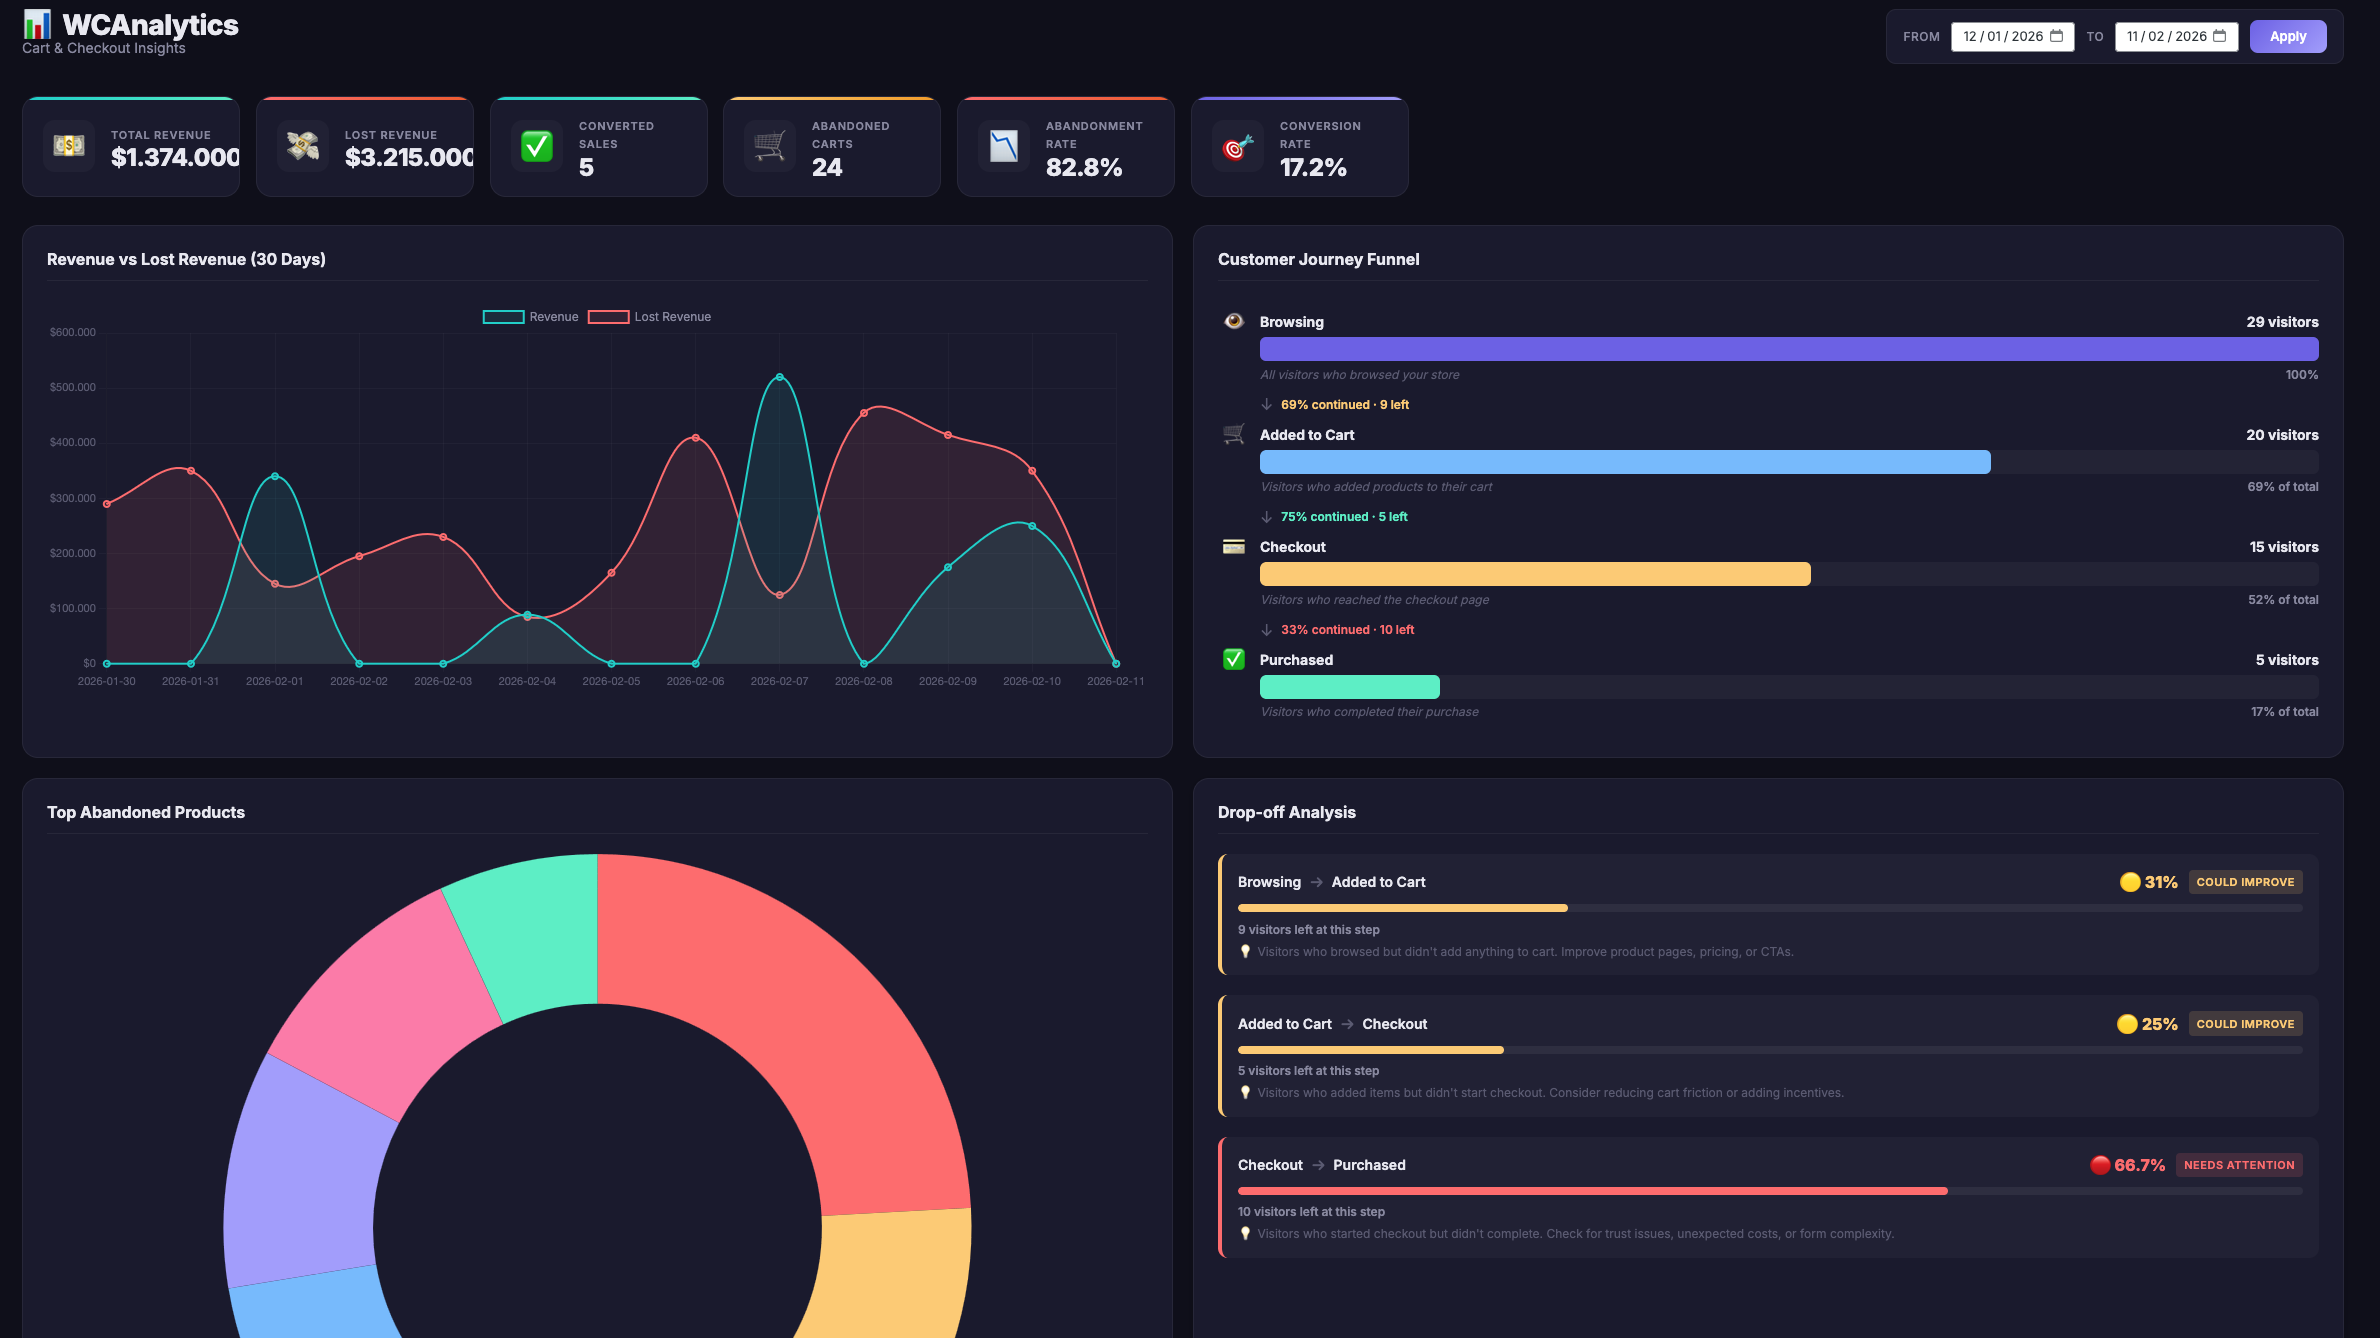2380x1338 pixels.
Task: Click the Apply date range button
Action: click(x=2288, y=36)
